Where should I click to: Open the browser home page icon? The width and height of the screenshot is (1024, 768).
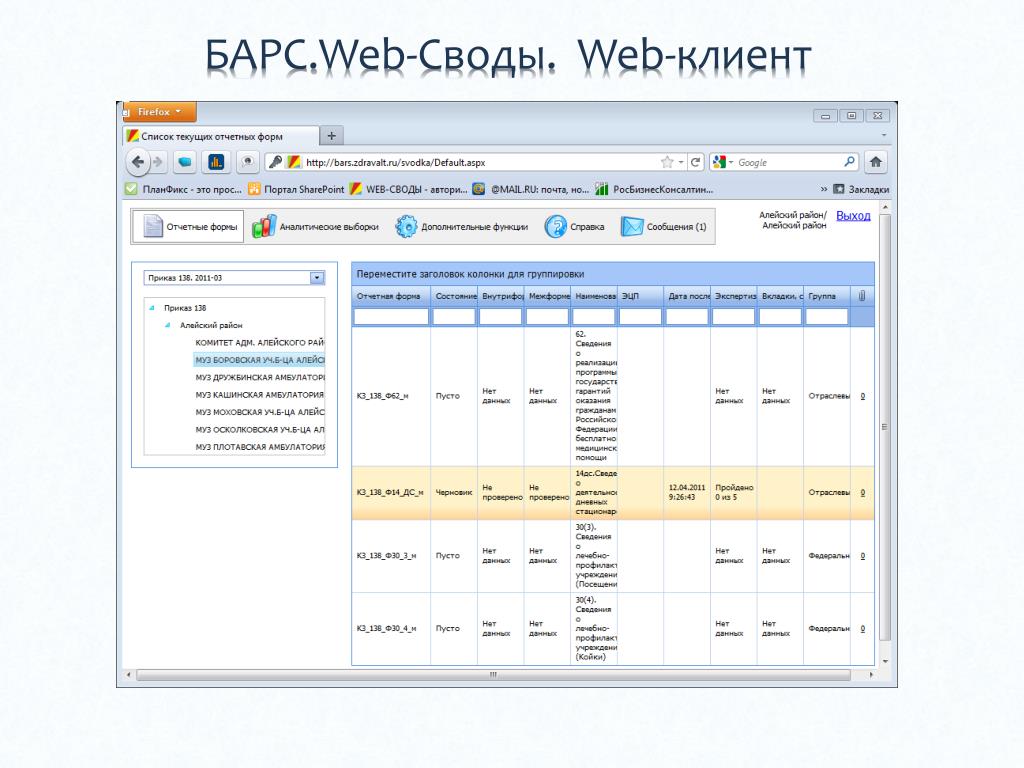point(876,162)
